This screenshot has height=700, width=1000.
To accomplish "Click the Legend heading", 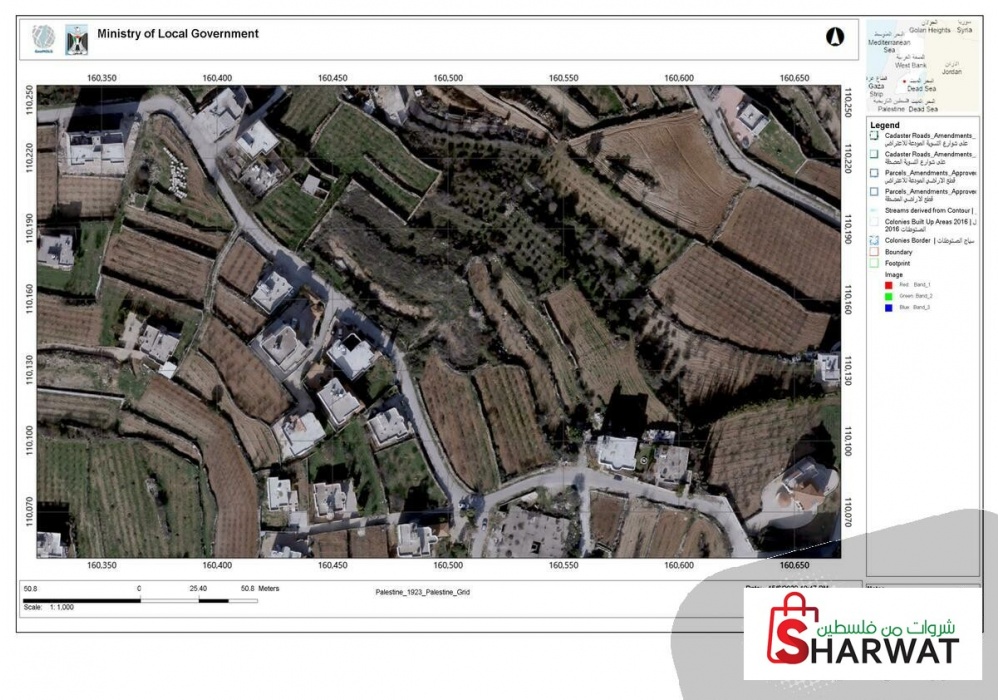I will click(x=885, y=125).
